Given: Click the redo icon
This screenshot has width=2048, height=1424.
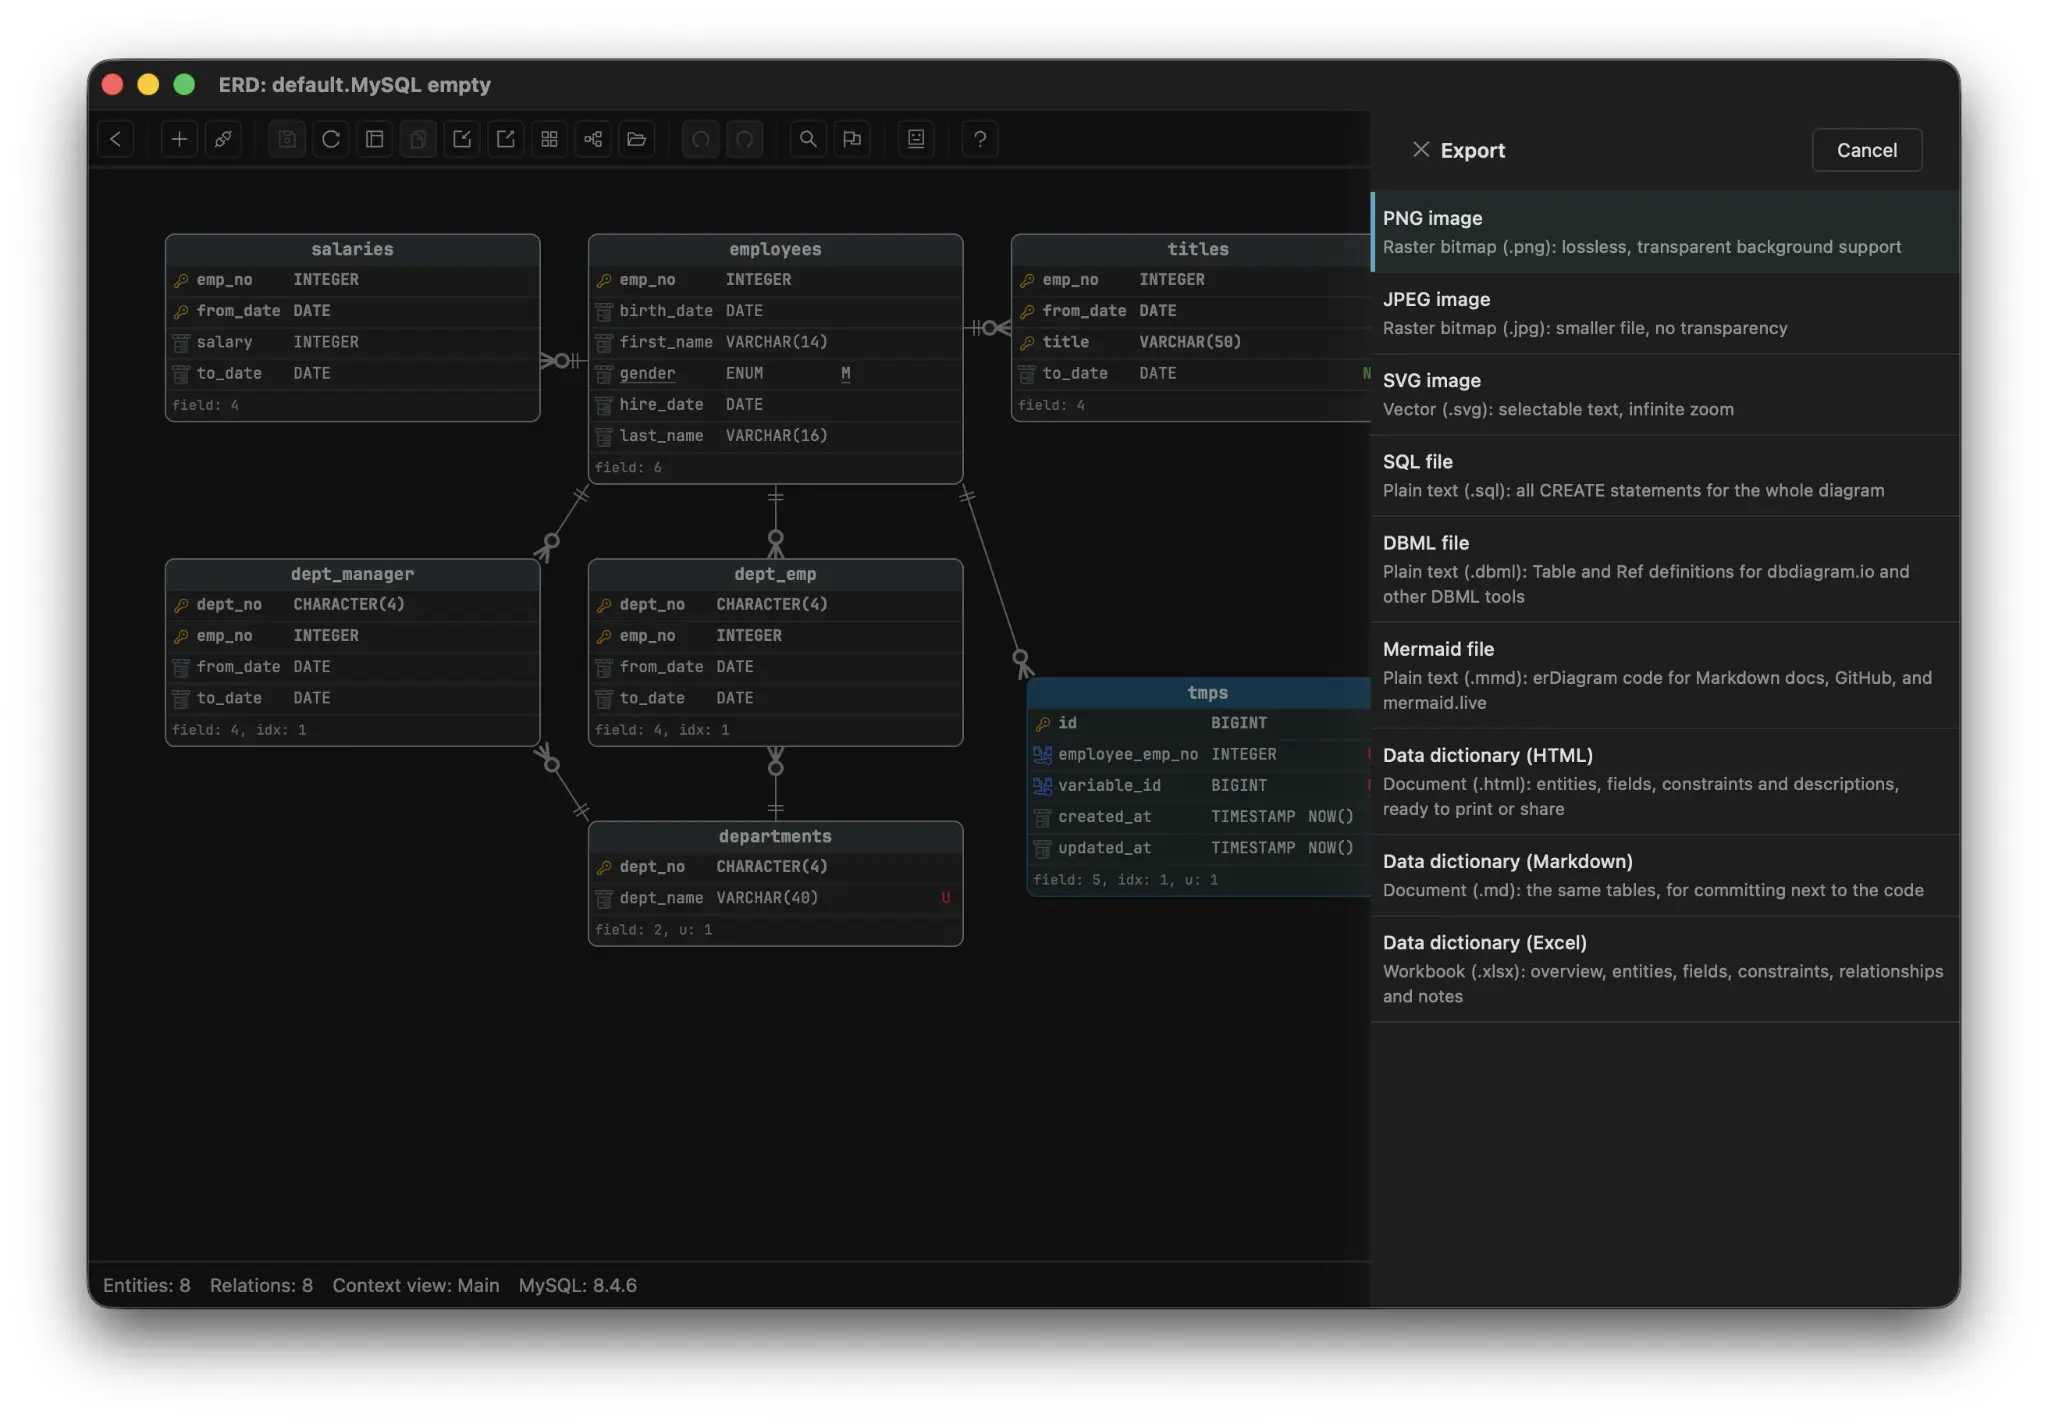Looking at the screenshot, I should click(x=745, y=139).
